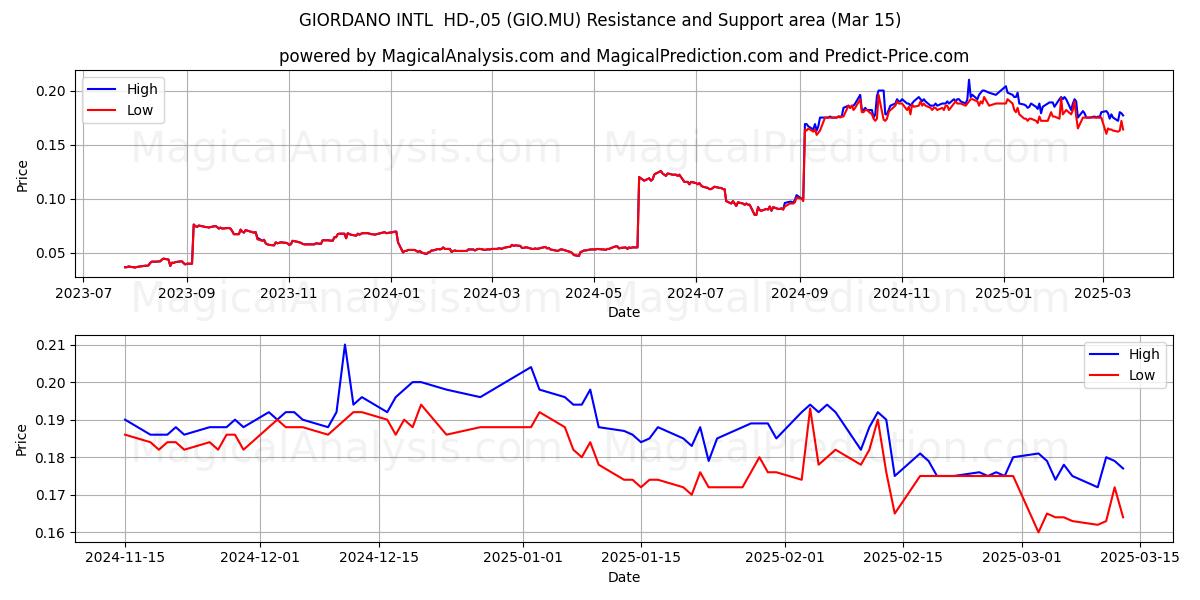Click the 0.17 price tick on lower chart
1200x600 pixels.
click(x=53, y=495)
